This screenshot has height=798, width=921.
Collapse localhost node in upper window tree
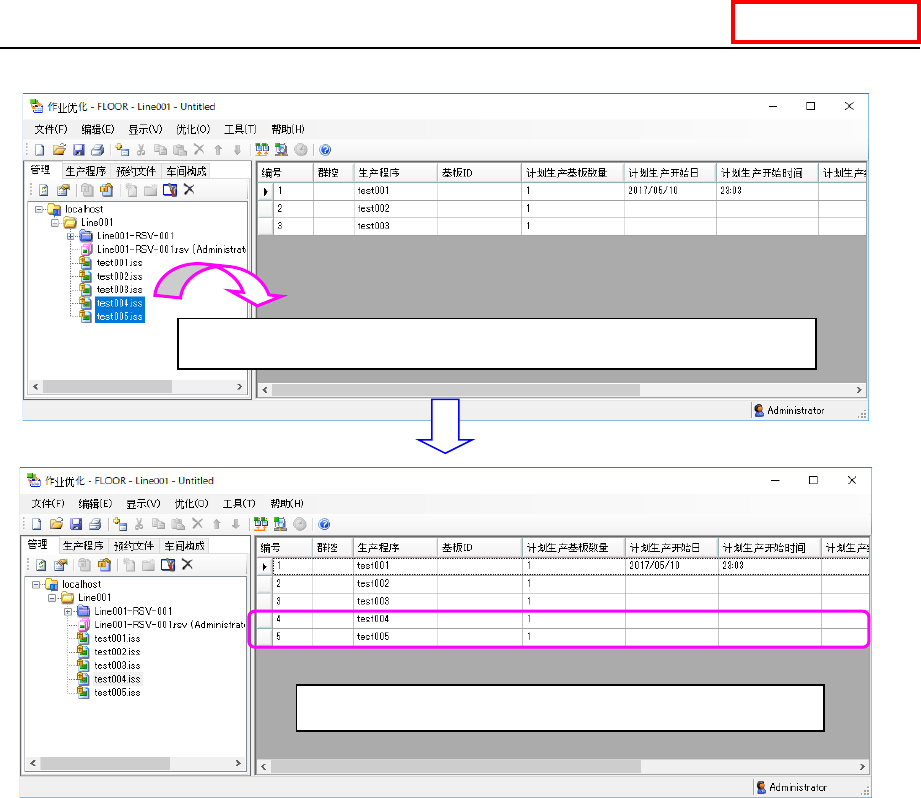(39, 209)
